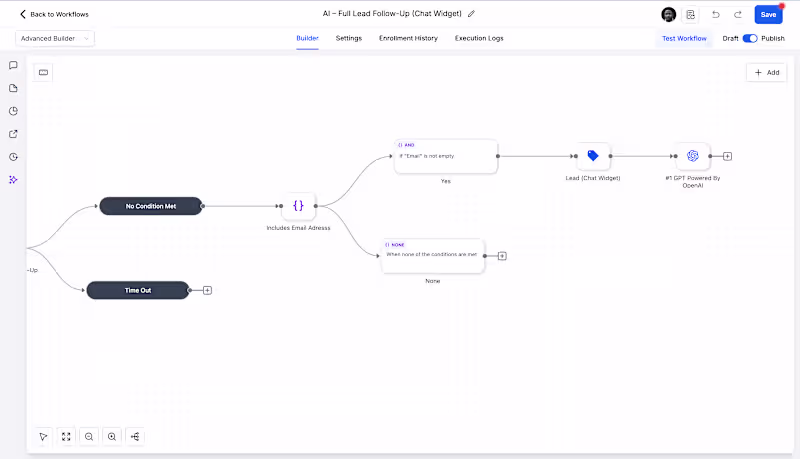Viewport: 800px width, 459px height.
Task: Click the undo arrow icon
Action: [716, 14]
